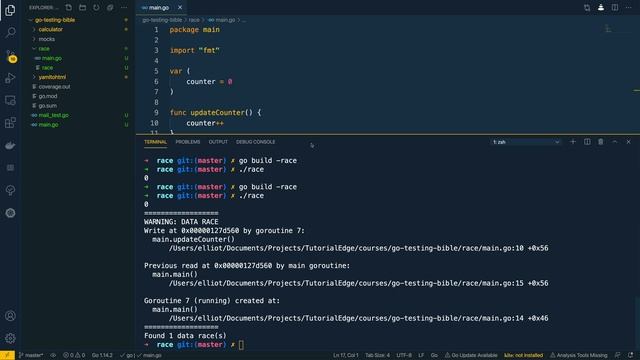Switch to the TERMINAL panel tab

pos(155,142)
